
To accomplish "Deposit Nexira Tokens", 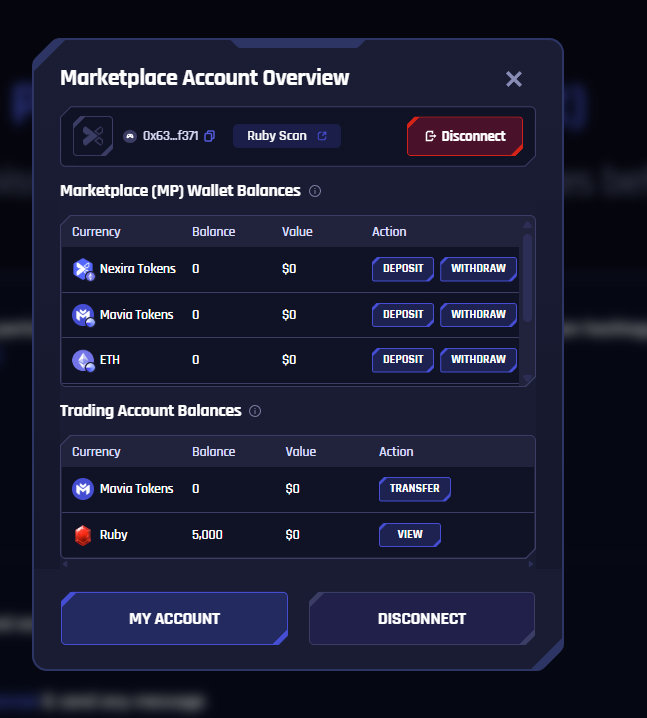I will pos(403,269).
